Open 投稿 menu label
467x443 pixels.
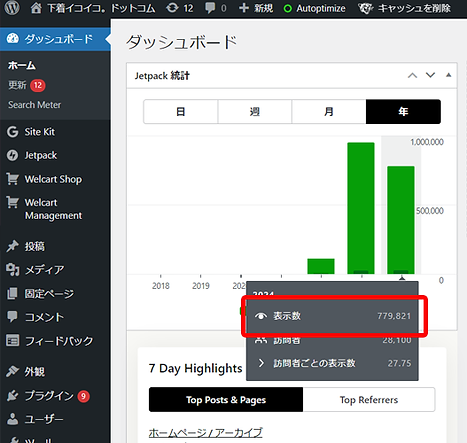35,246
